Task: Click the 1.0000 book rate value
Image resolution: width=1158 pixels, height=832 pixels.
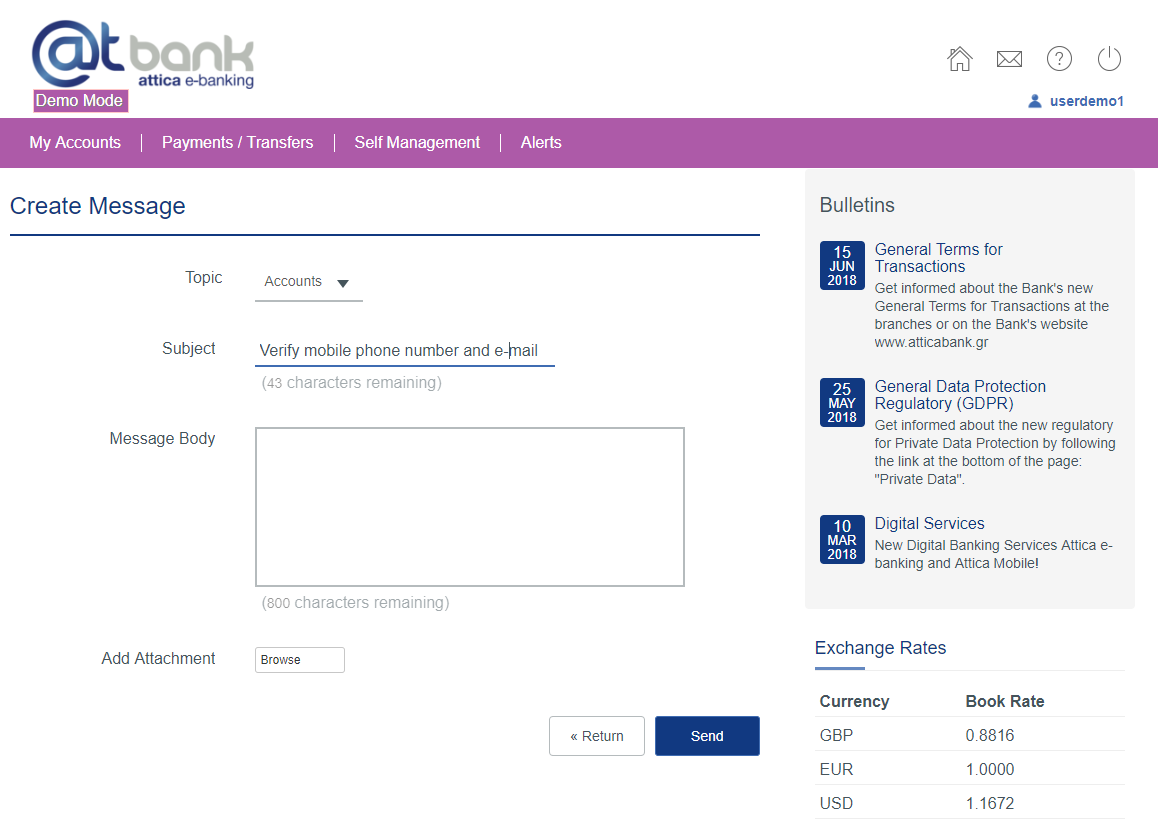Action: point(990,769)
